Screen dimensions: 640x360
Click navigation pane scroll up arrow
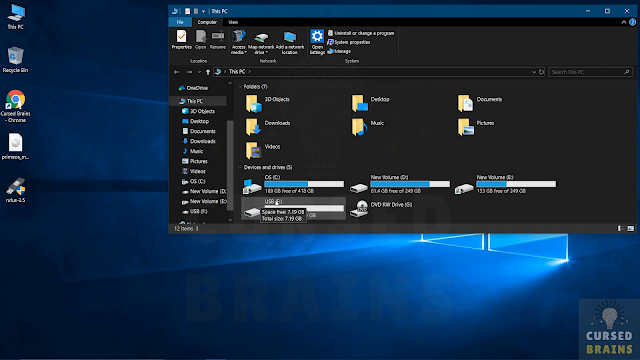pyautogui.click(x=230, y=83)
